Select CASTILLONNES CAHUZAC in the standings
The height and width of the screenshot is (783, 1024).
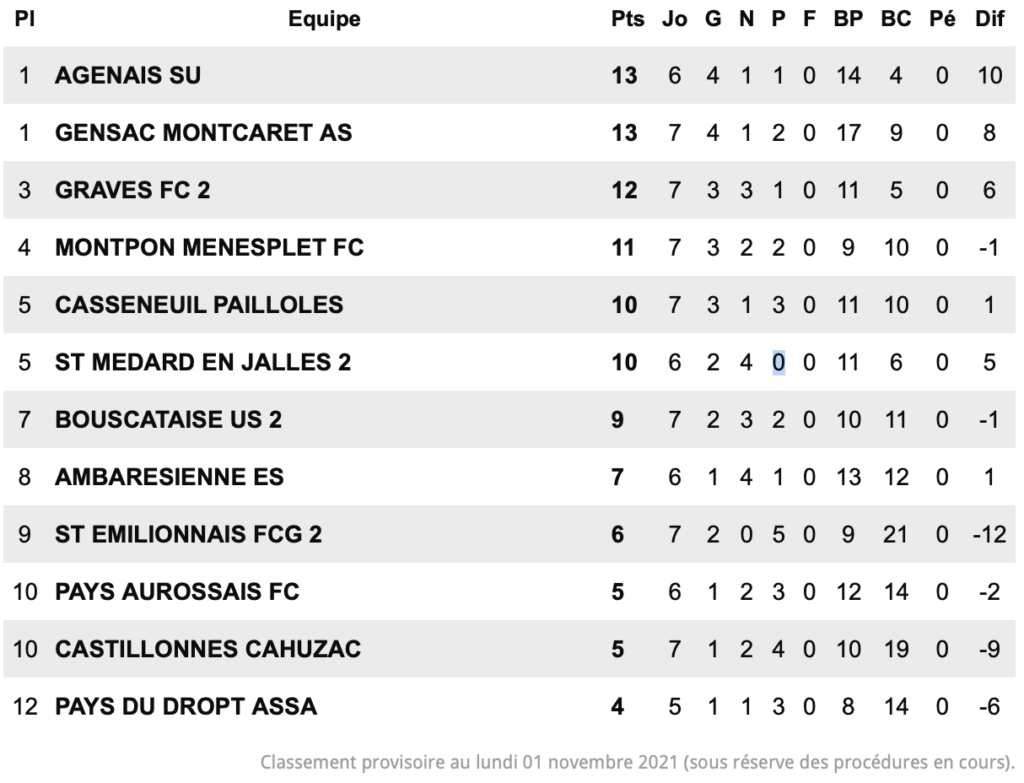[208, 649]
